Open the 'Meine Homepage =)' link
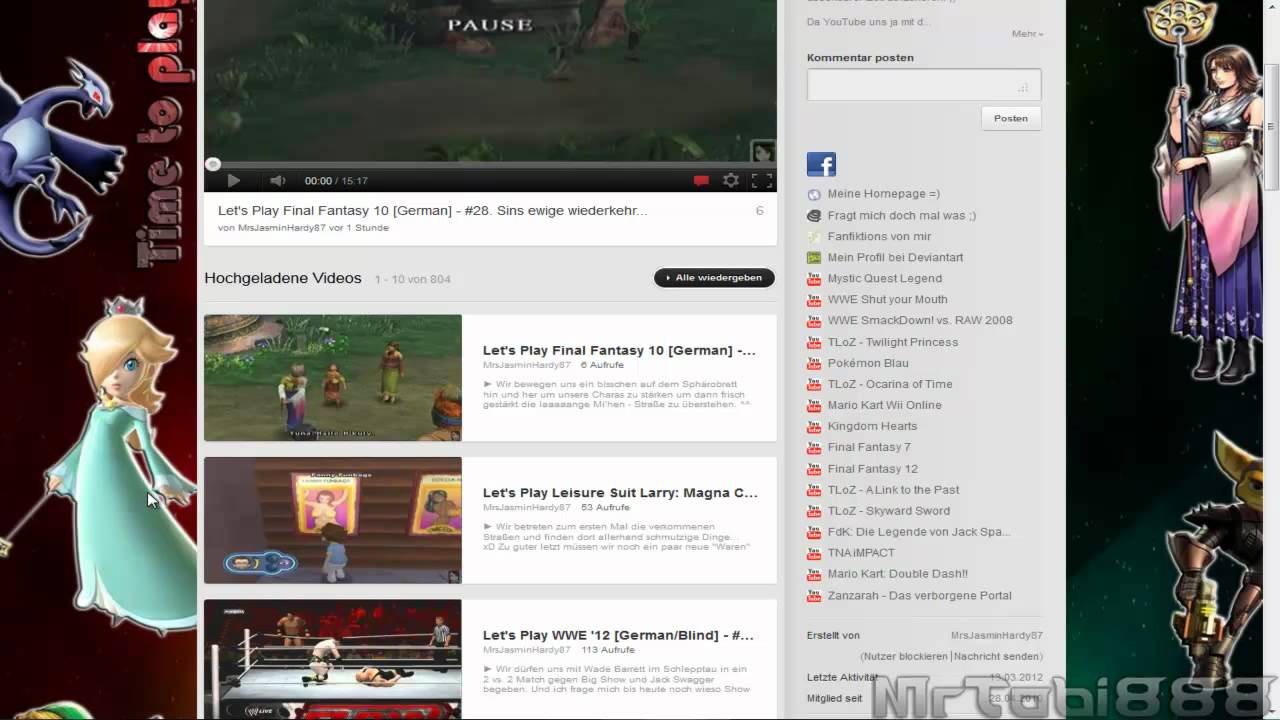The width and height of the screenshot is (1280, 720). [884, 194]
